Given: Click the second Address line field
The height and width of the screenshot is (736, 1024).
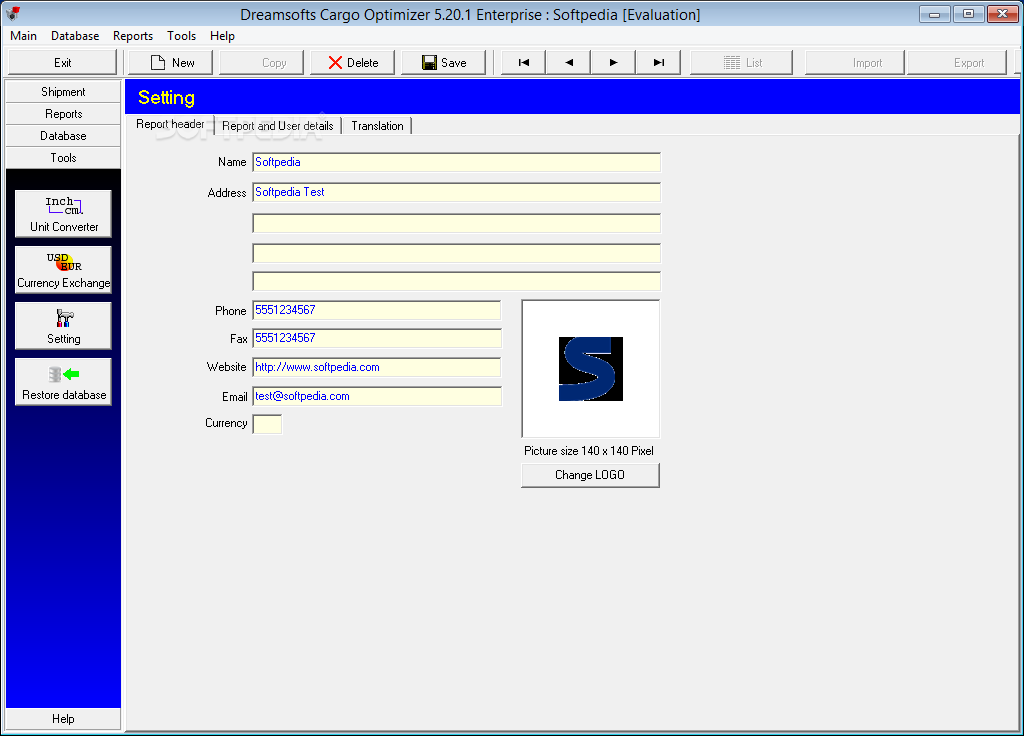Looking at the screenshot, I should 456,223.
